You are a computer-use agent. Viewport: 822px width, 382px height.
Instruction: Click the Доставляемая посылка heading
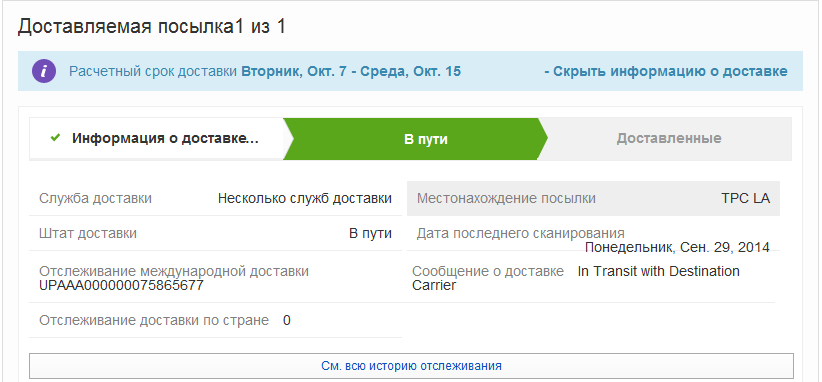pos(152,26)
